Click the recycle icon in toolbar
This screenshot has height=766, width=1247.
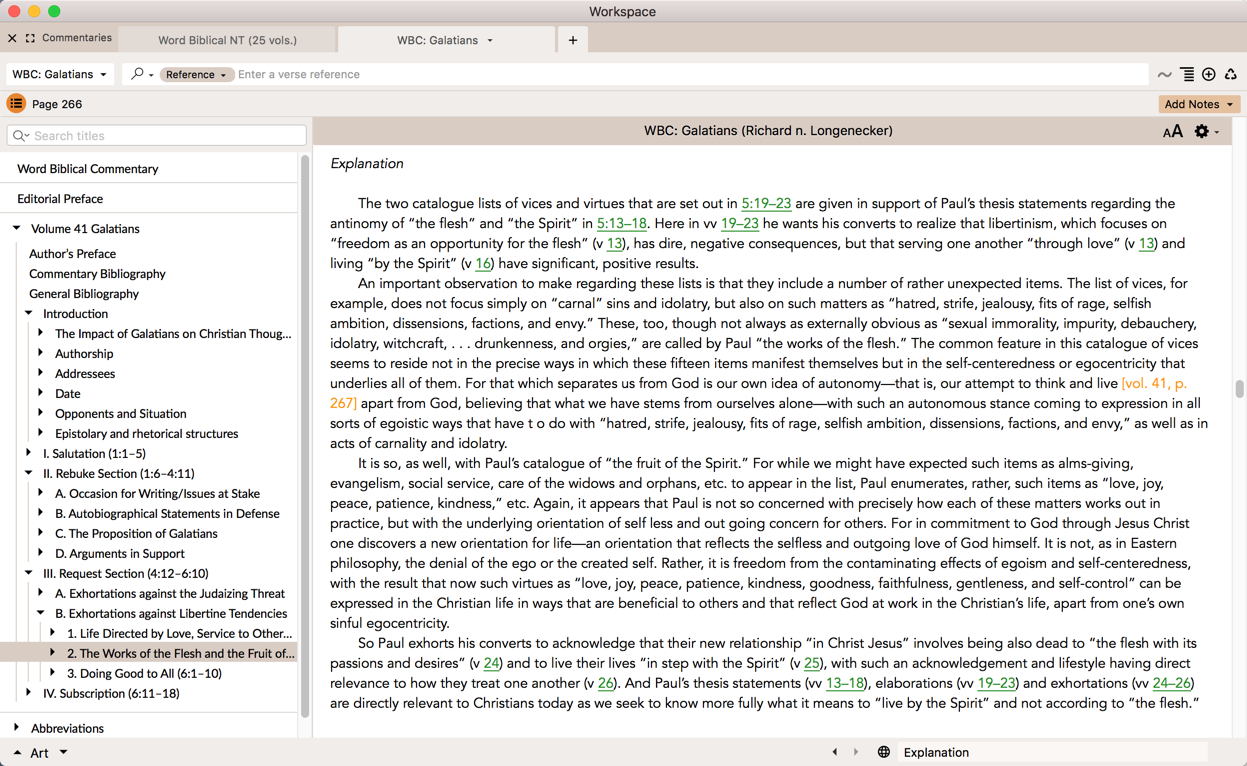1231,74
